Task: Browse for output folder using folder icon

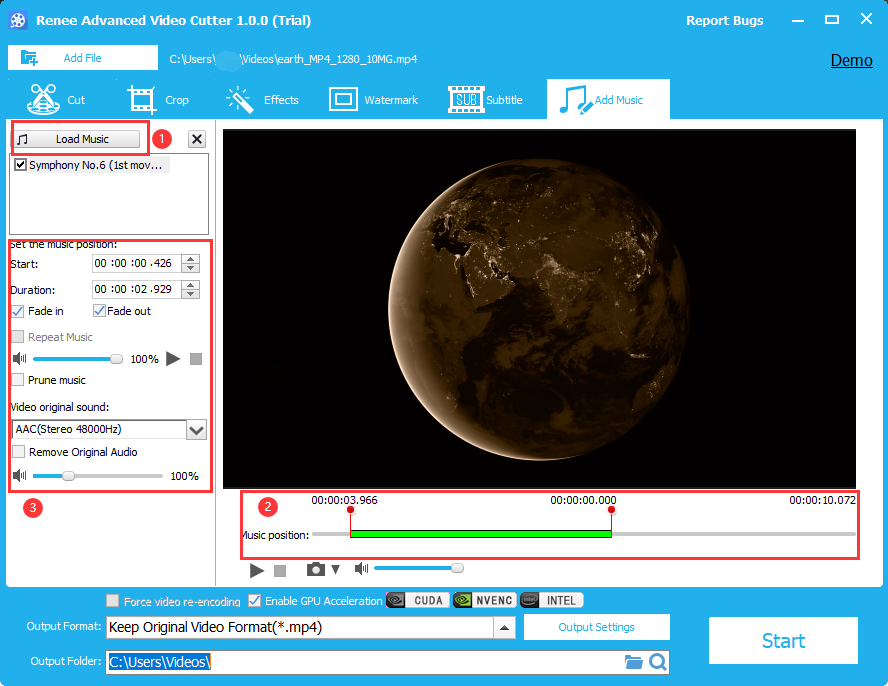Action: click(633, 662)
